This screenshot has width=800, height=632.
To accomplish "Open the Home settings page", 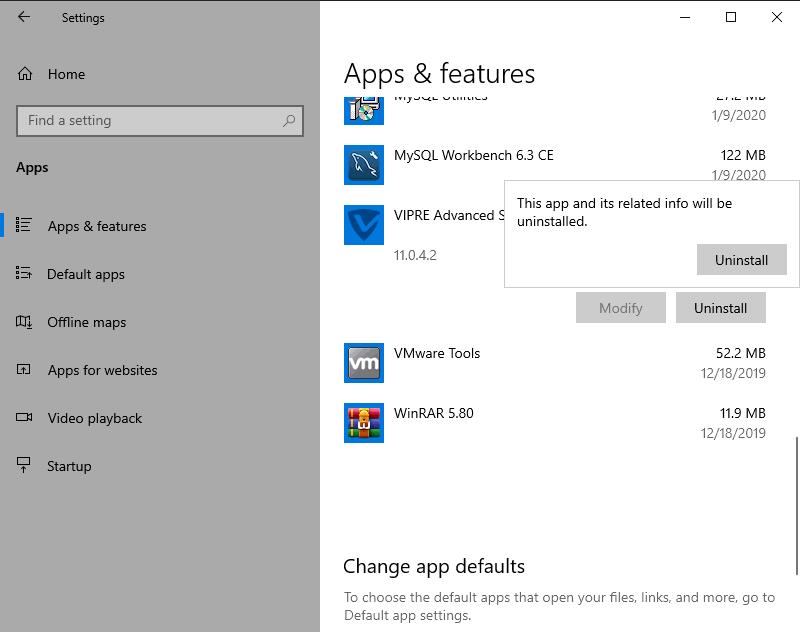I will 66,74.
